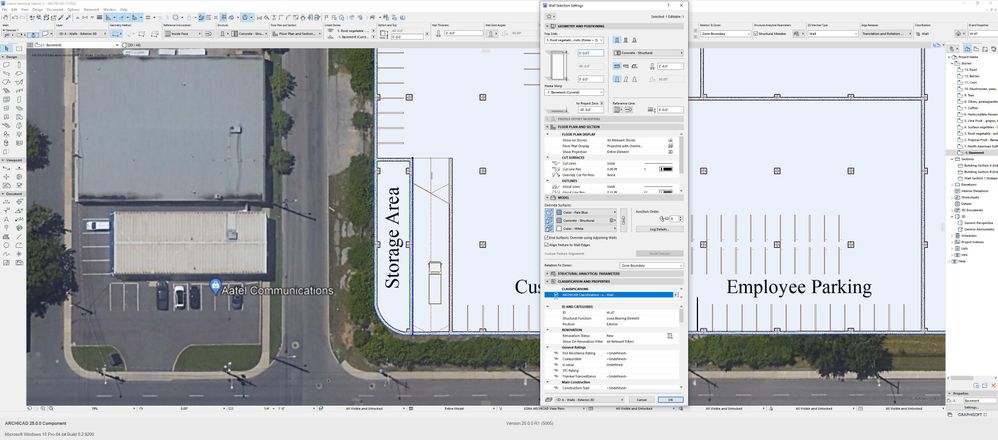Open Favorites star button in wall dialog

tap(551, 16)
